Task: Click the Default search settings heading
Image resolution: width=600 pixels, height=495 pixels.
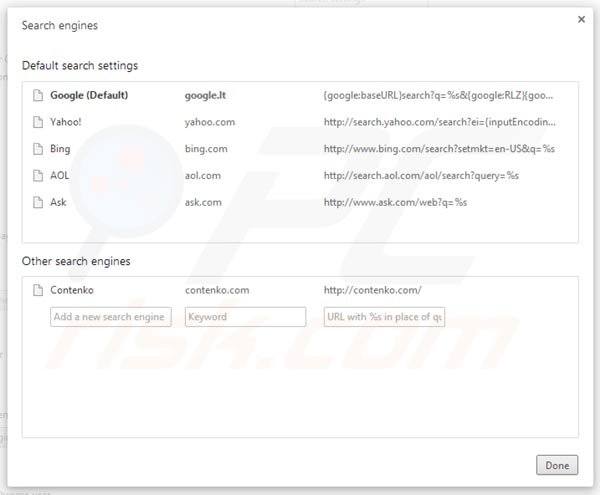Action: click(x=80, y=65)
